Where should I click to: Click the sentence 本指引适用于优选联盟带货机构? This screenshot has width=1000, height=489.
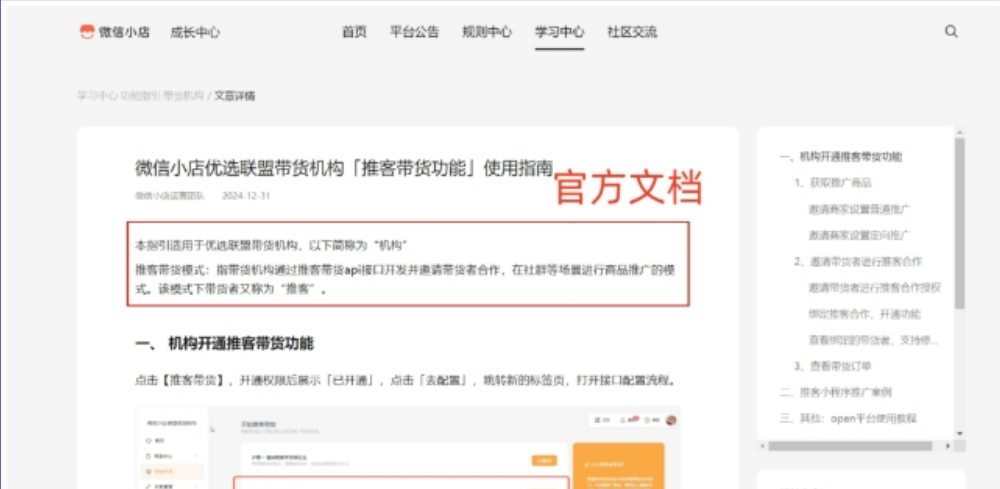(272, 245)
